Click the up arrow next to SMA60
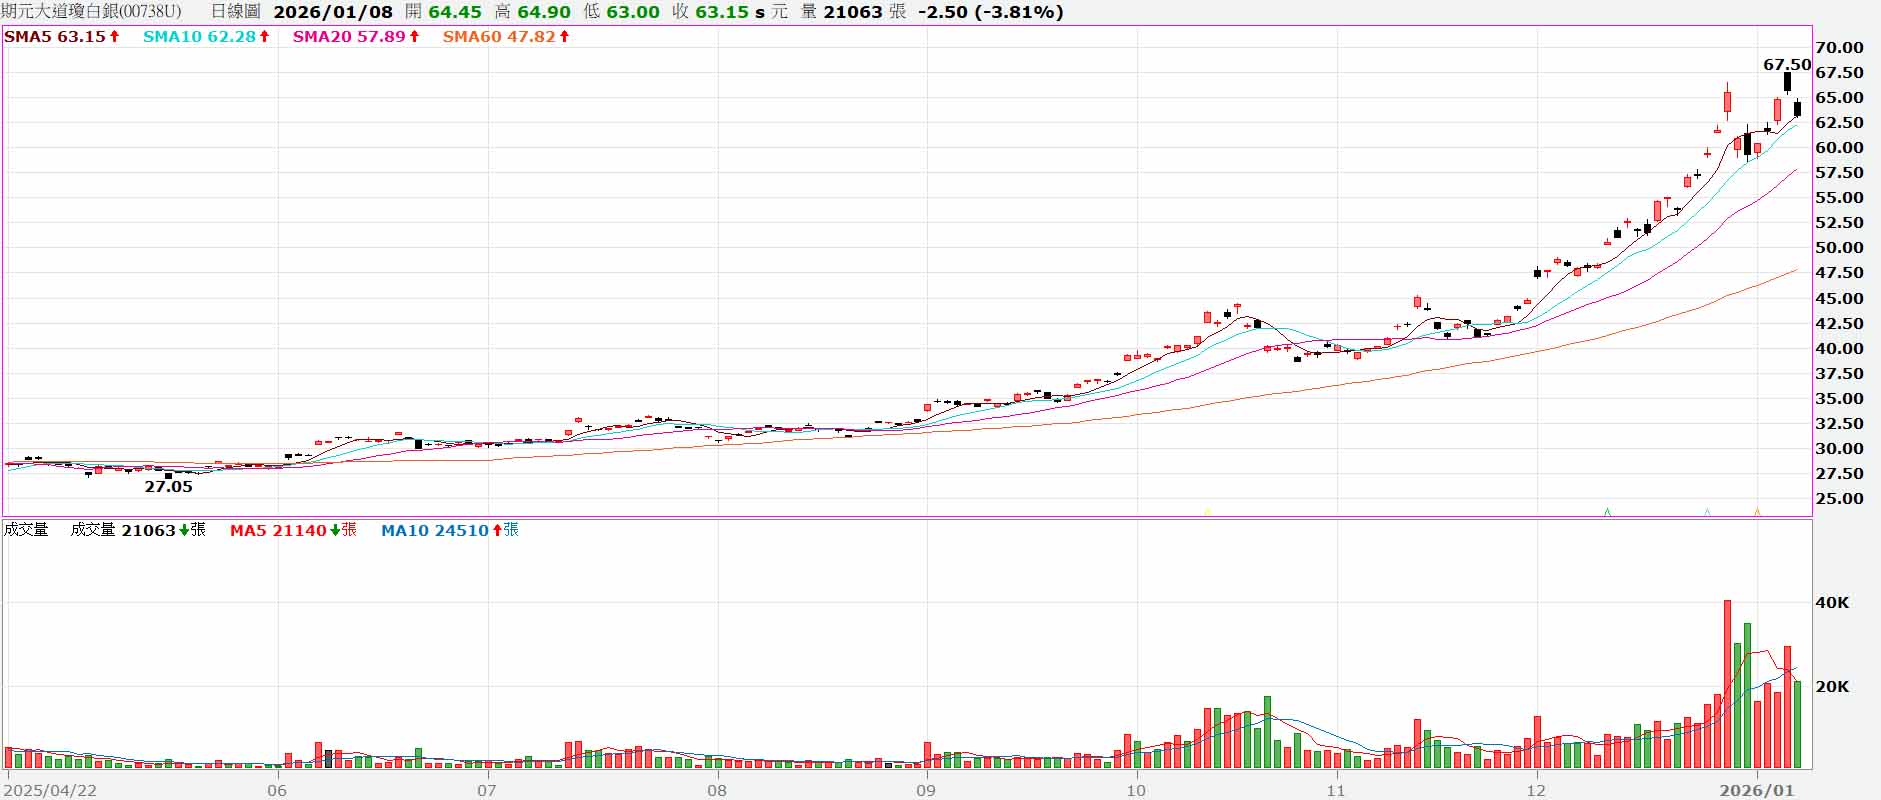The width and height of the screenshot is (1881, 800). pos(564,37)
